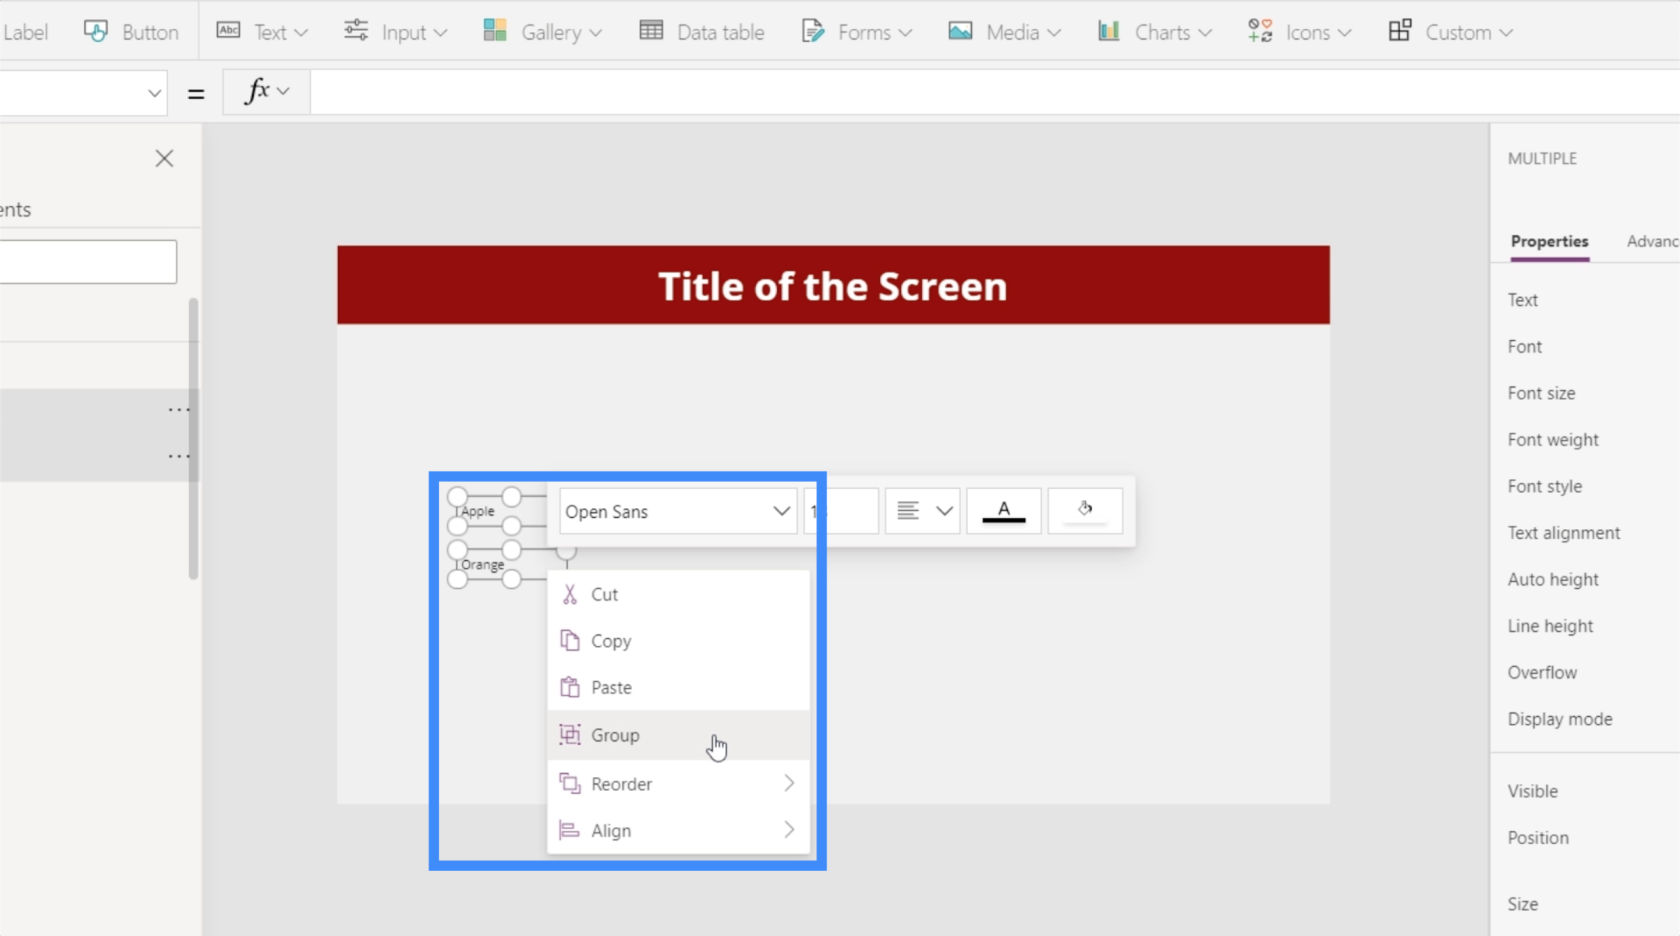1680x936 pixels.
Task: Open the Forms dropdown
Action: tap(857, 32)
